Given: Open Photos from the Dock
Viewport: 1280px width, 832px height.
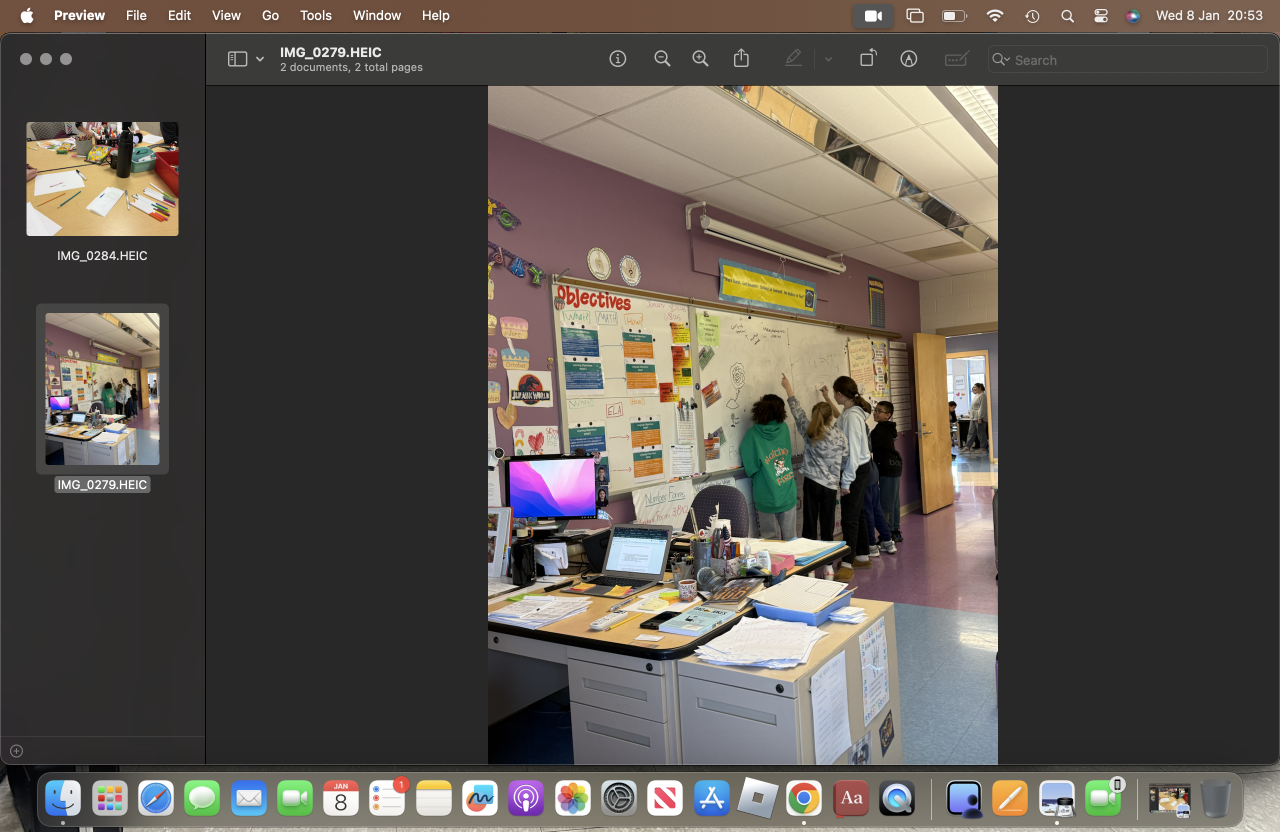Looking at the screenshot, I should pyautogui.click(x=573, y=798).
